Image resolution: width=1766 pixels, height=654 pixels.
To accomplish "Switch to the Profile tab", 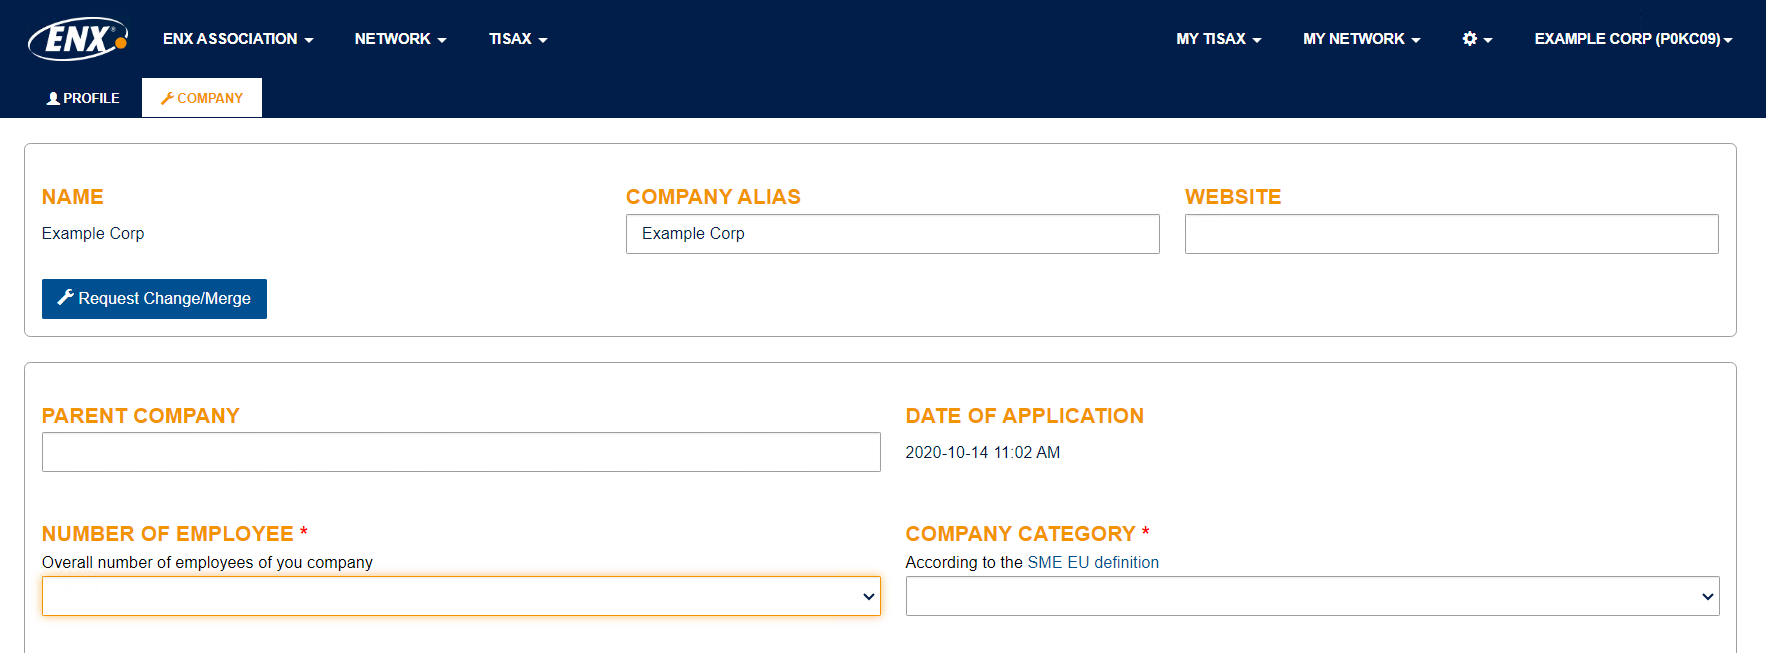I will [x=83, y=98].
